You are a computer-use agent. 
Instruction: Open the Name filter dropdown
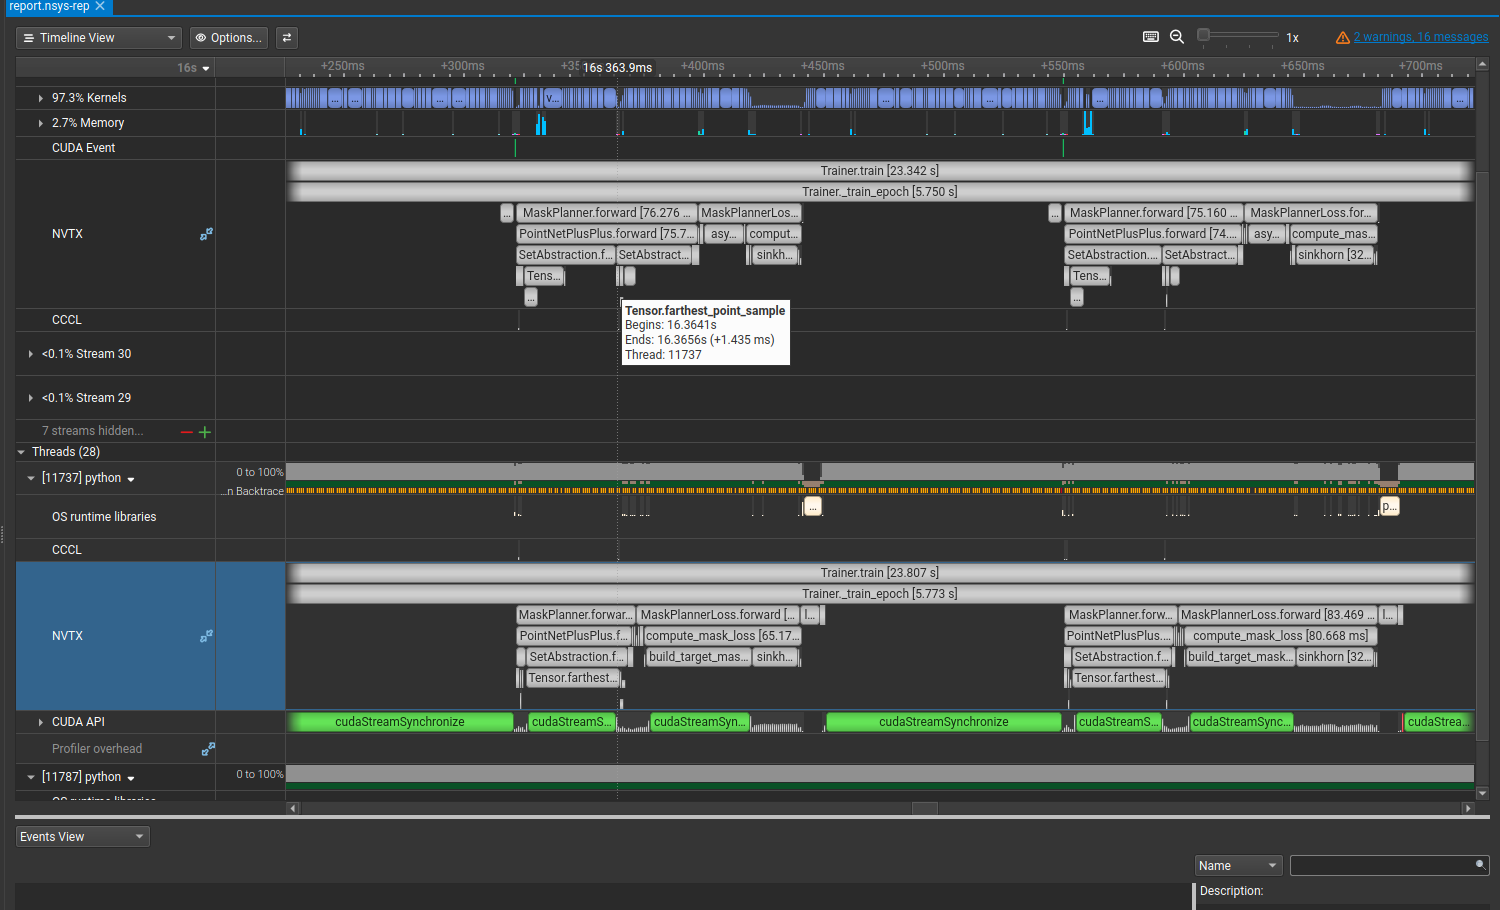coord(1239,866)
